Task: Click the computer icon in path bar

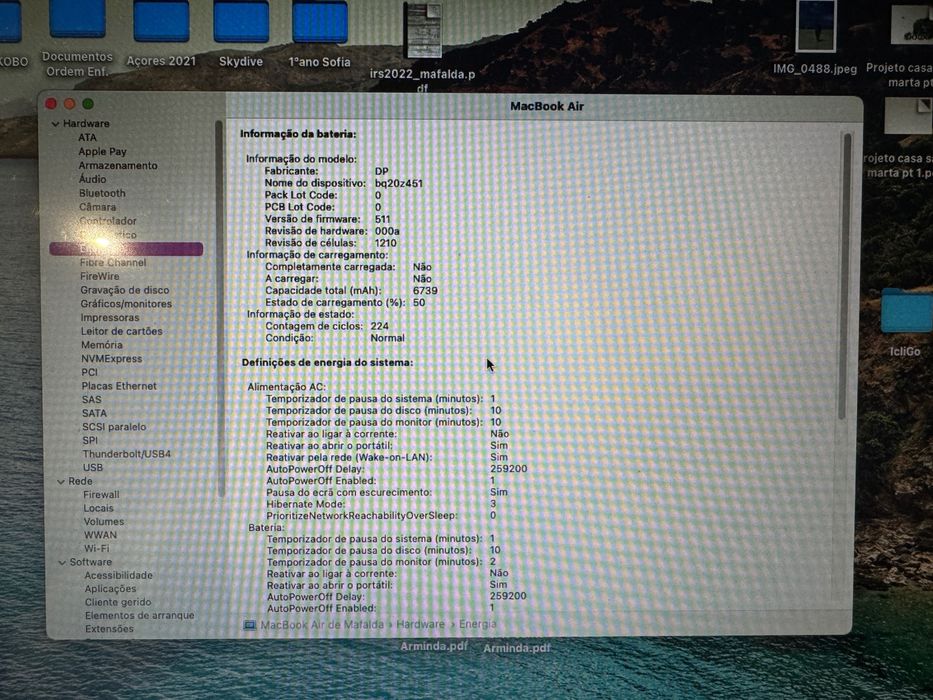Action: coord(250,626)
